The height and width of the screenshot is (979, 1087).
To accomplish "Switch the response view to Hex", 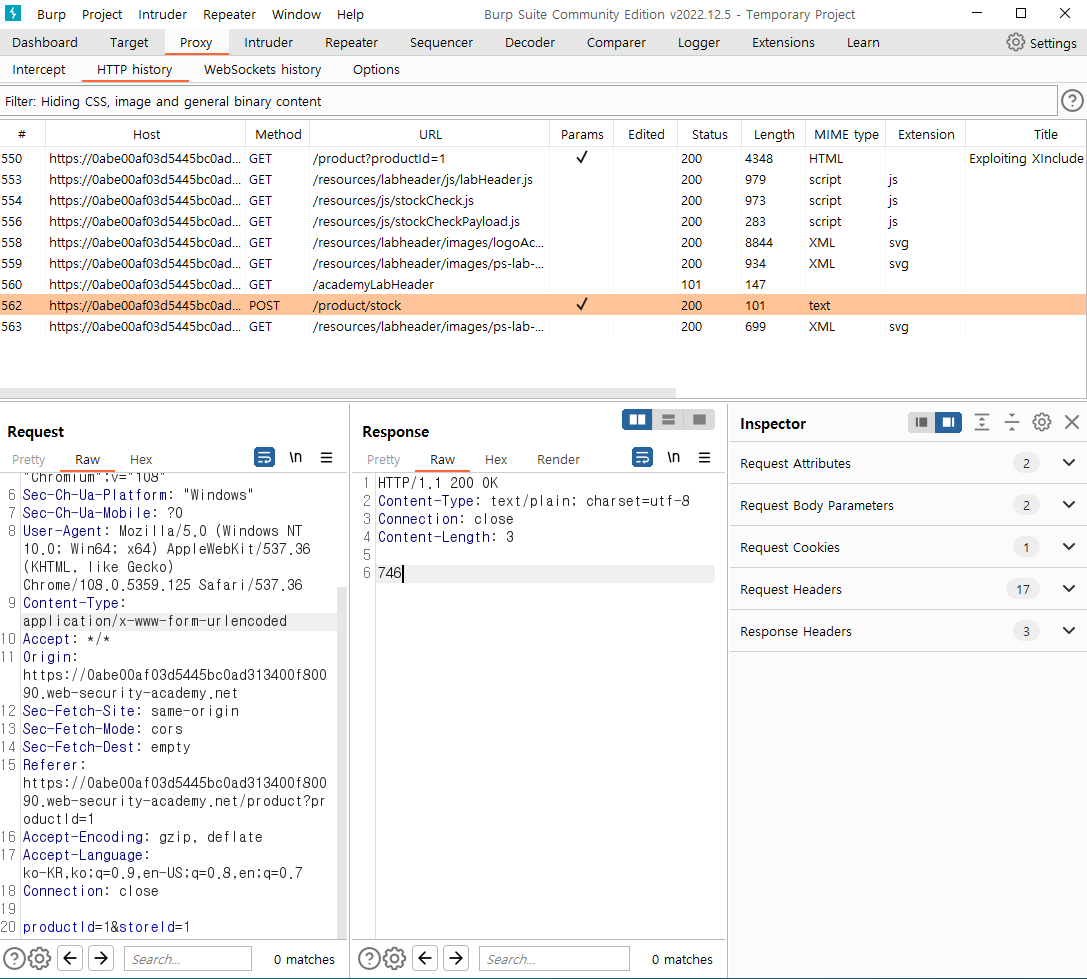I will coord(496,459).
